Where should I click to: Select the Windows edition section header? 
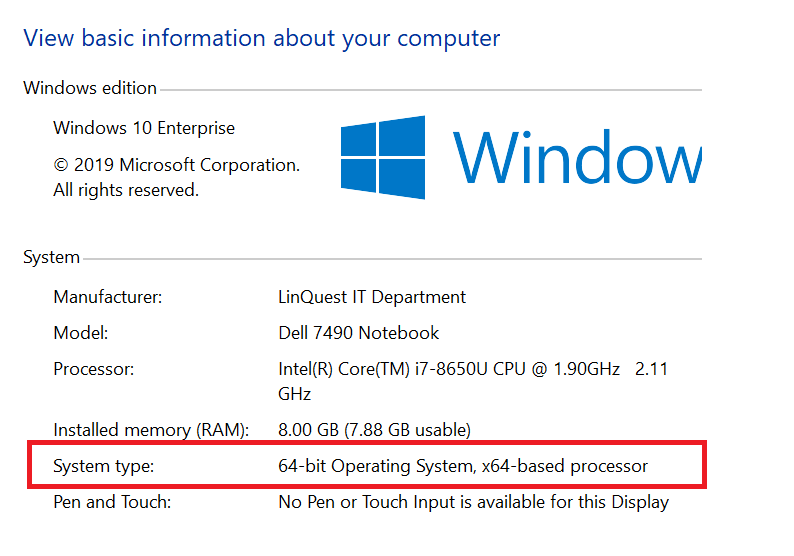coord(90,88)
